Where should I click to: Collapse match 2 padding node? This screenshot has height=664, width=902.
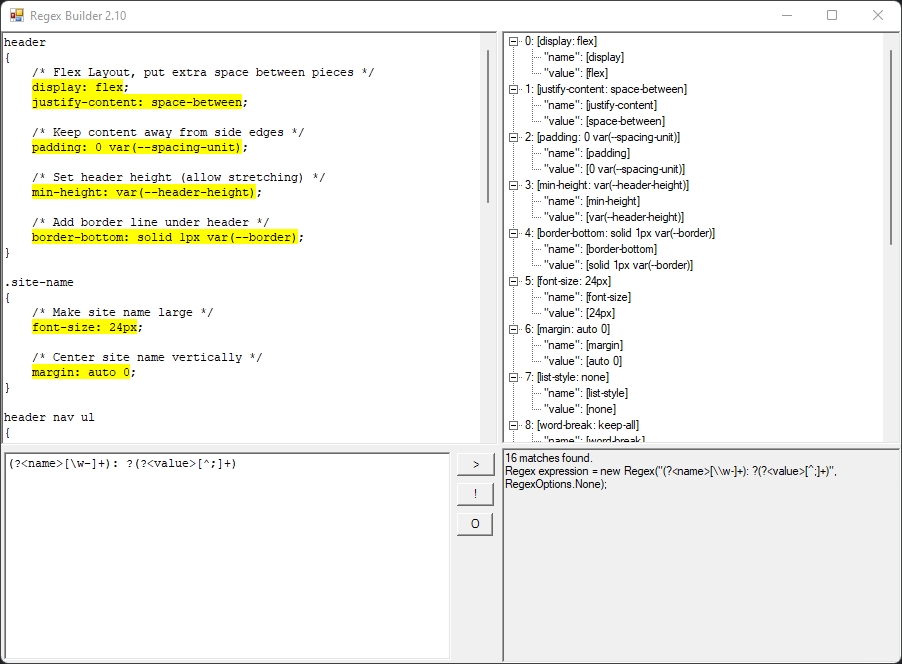click(x=514, y=137)
